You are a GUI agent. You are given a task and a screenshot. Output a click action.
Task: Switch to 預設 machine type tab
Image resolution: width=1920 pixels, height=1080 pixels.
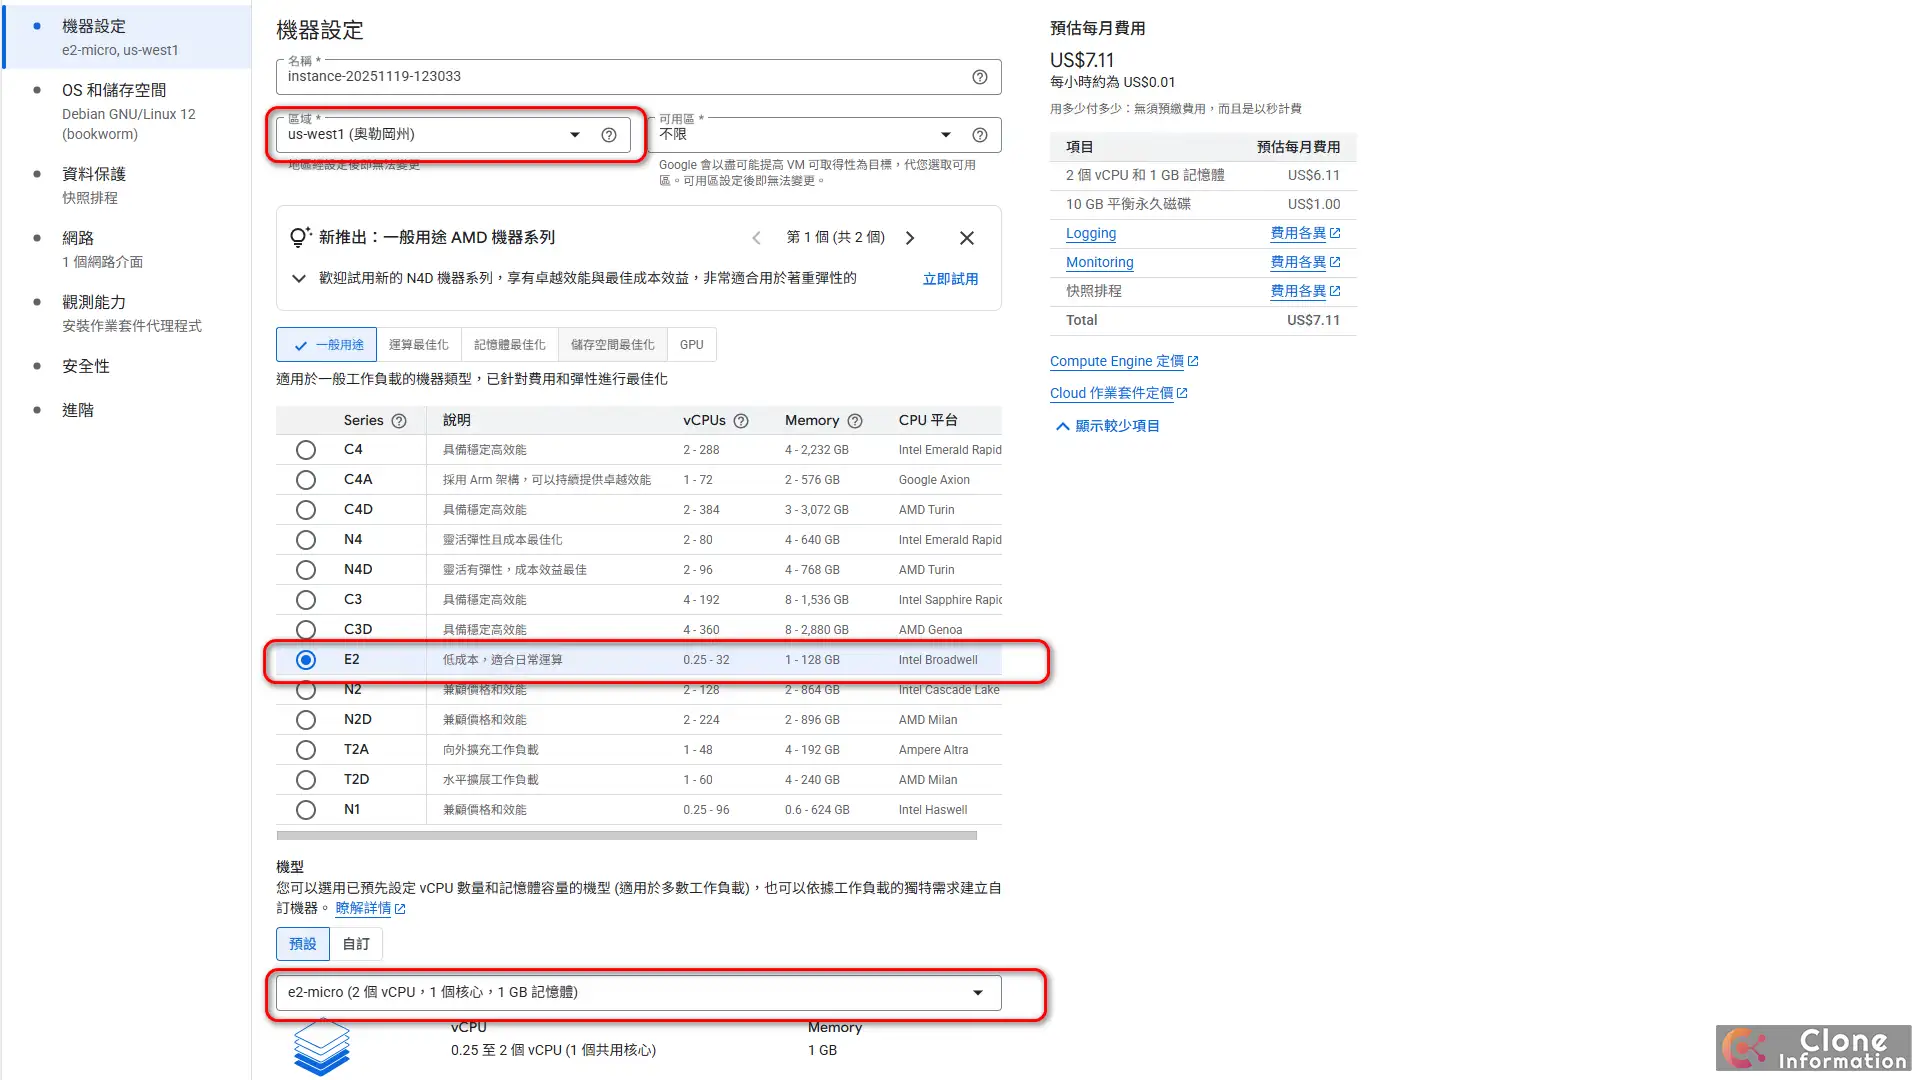[303, 944]
